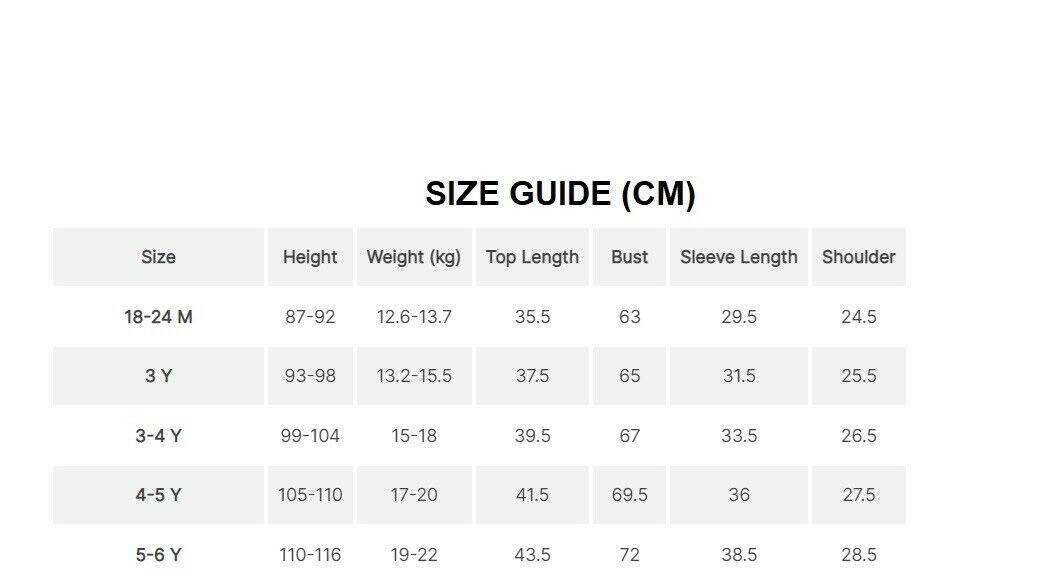Click the Sleeve Length column header

[739, 257]
